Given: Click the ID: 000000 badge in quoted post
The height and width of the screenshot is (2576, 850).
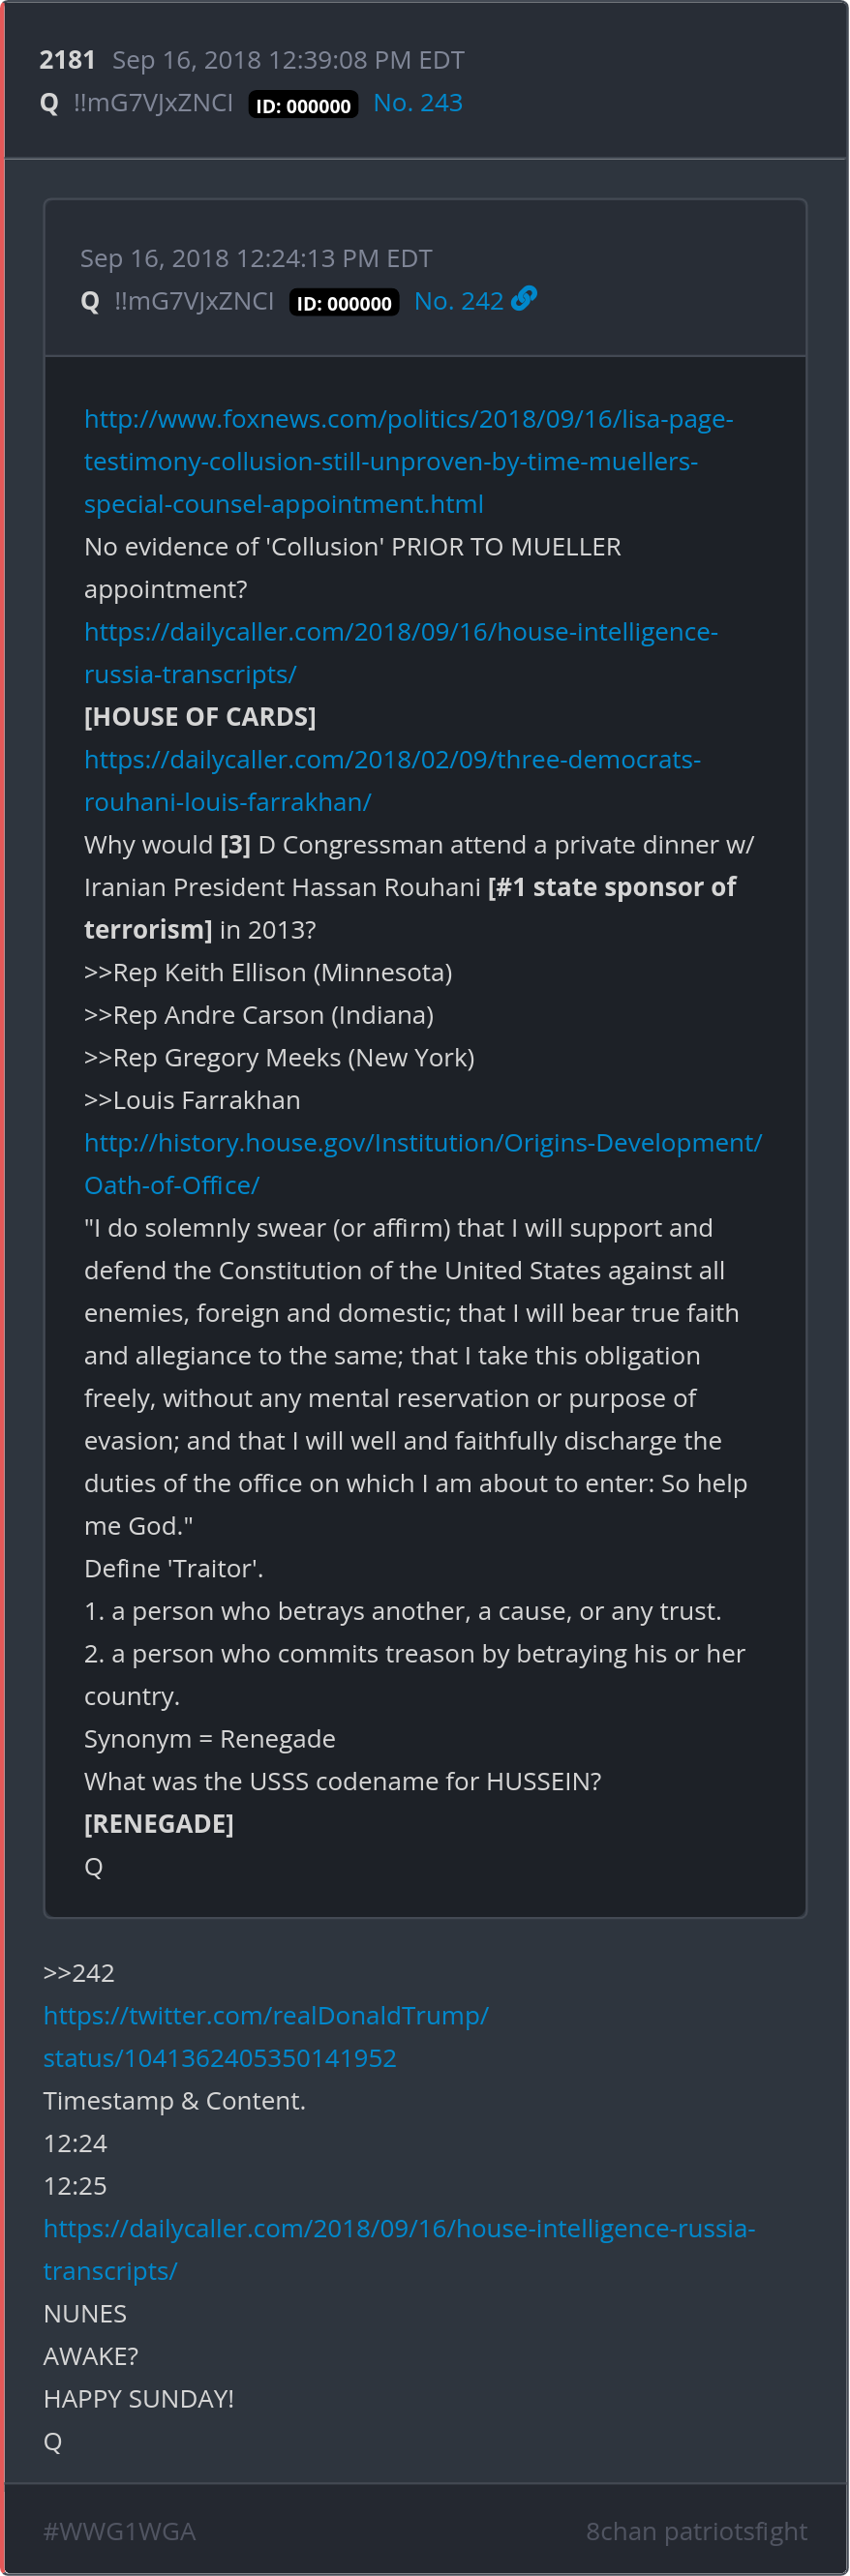Looking at the screenshot, I should tap(344, 303).
